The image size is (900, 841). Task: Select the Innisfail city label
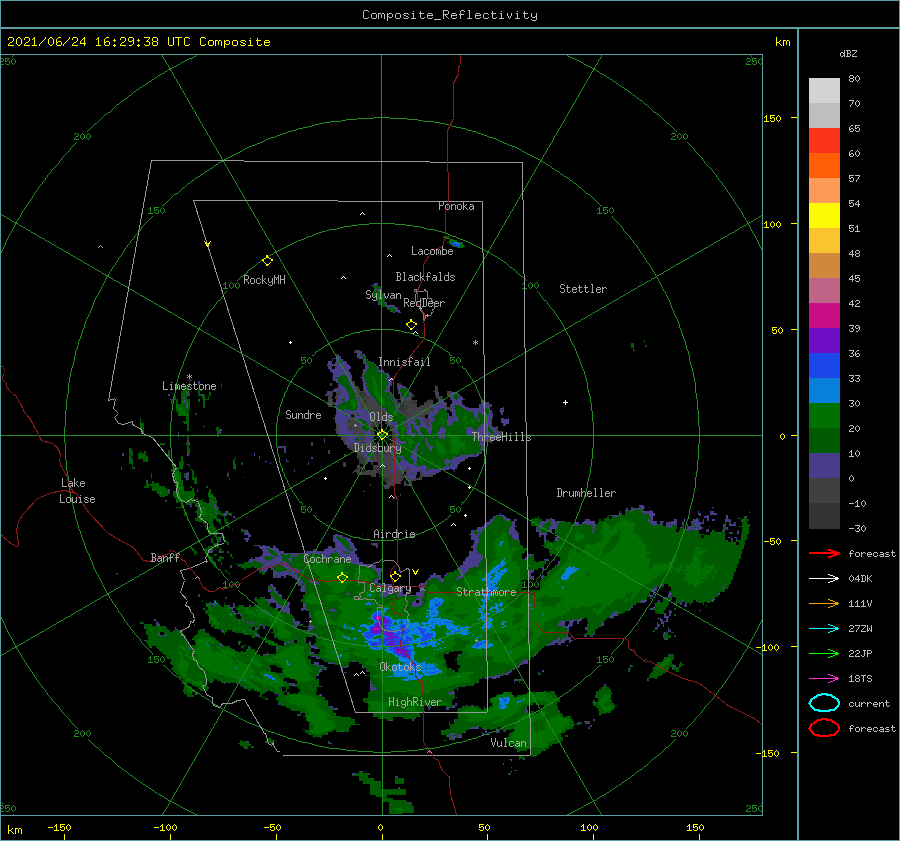pos(405,362)
